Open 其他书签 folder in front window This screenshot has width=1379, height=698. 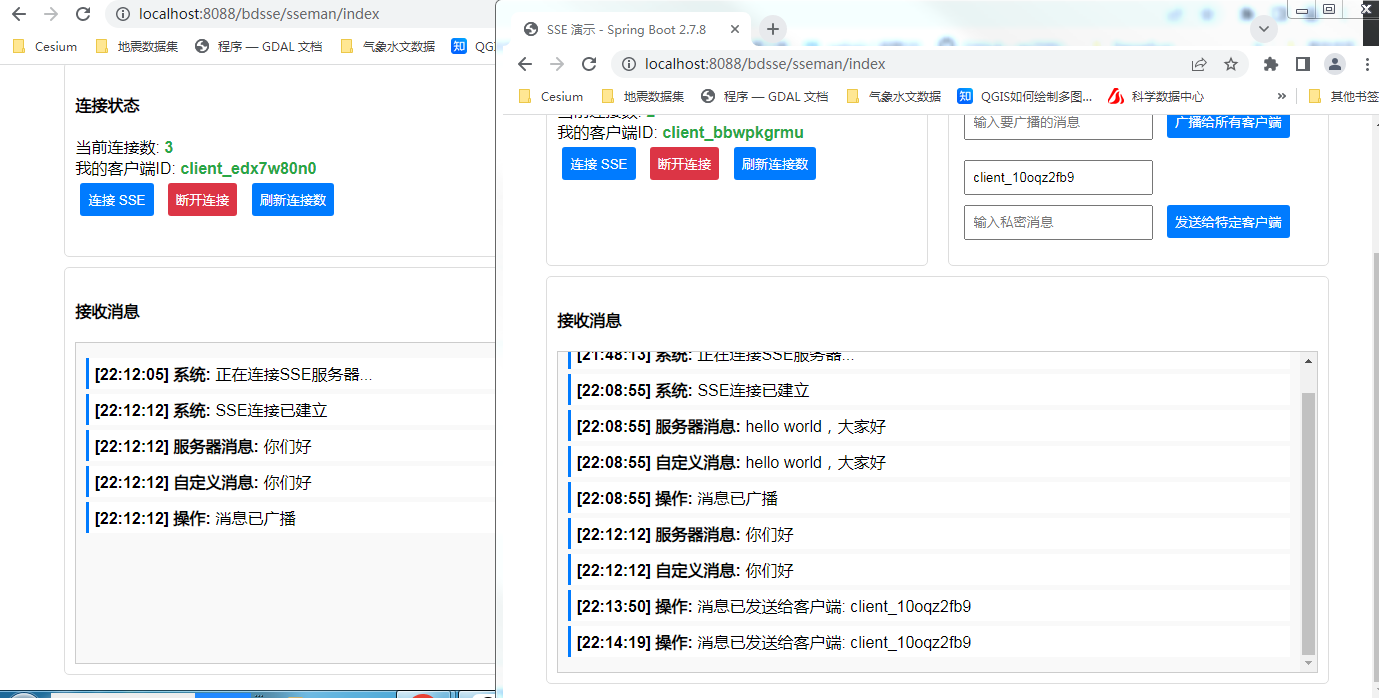pos(1344,96)
